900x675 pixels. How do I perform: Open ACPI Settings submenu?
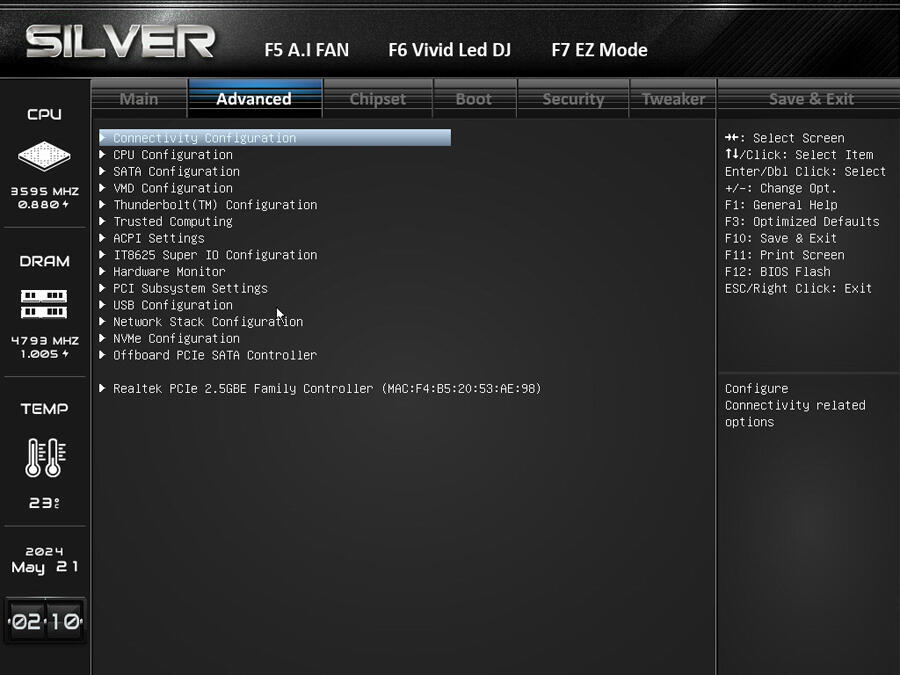(158, 238)
